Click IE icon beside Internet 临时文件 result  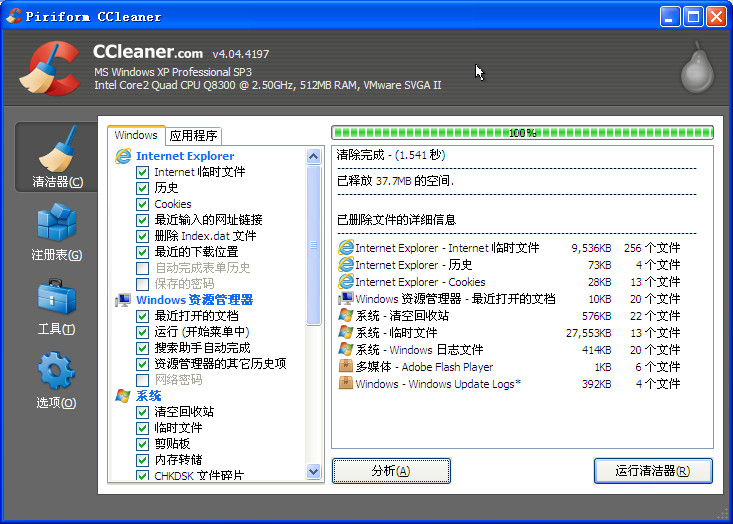[x=346, y=248]
